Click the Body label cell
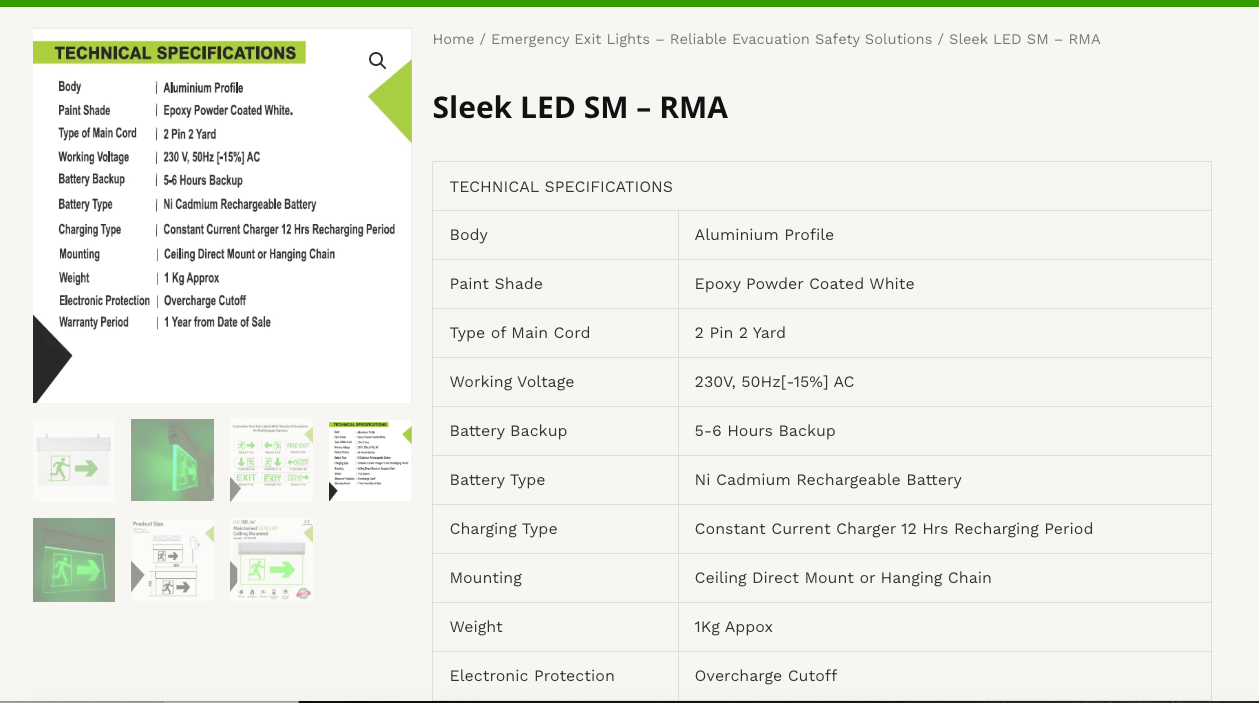Viewport: 1259px width, 703px height. tap(555, 235)
